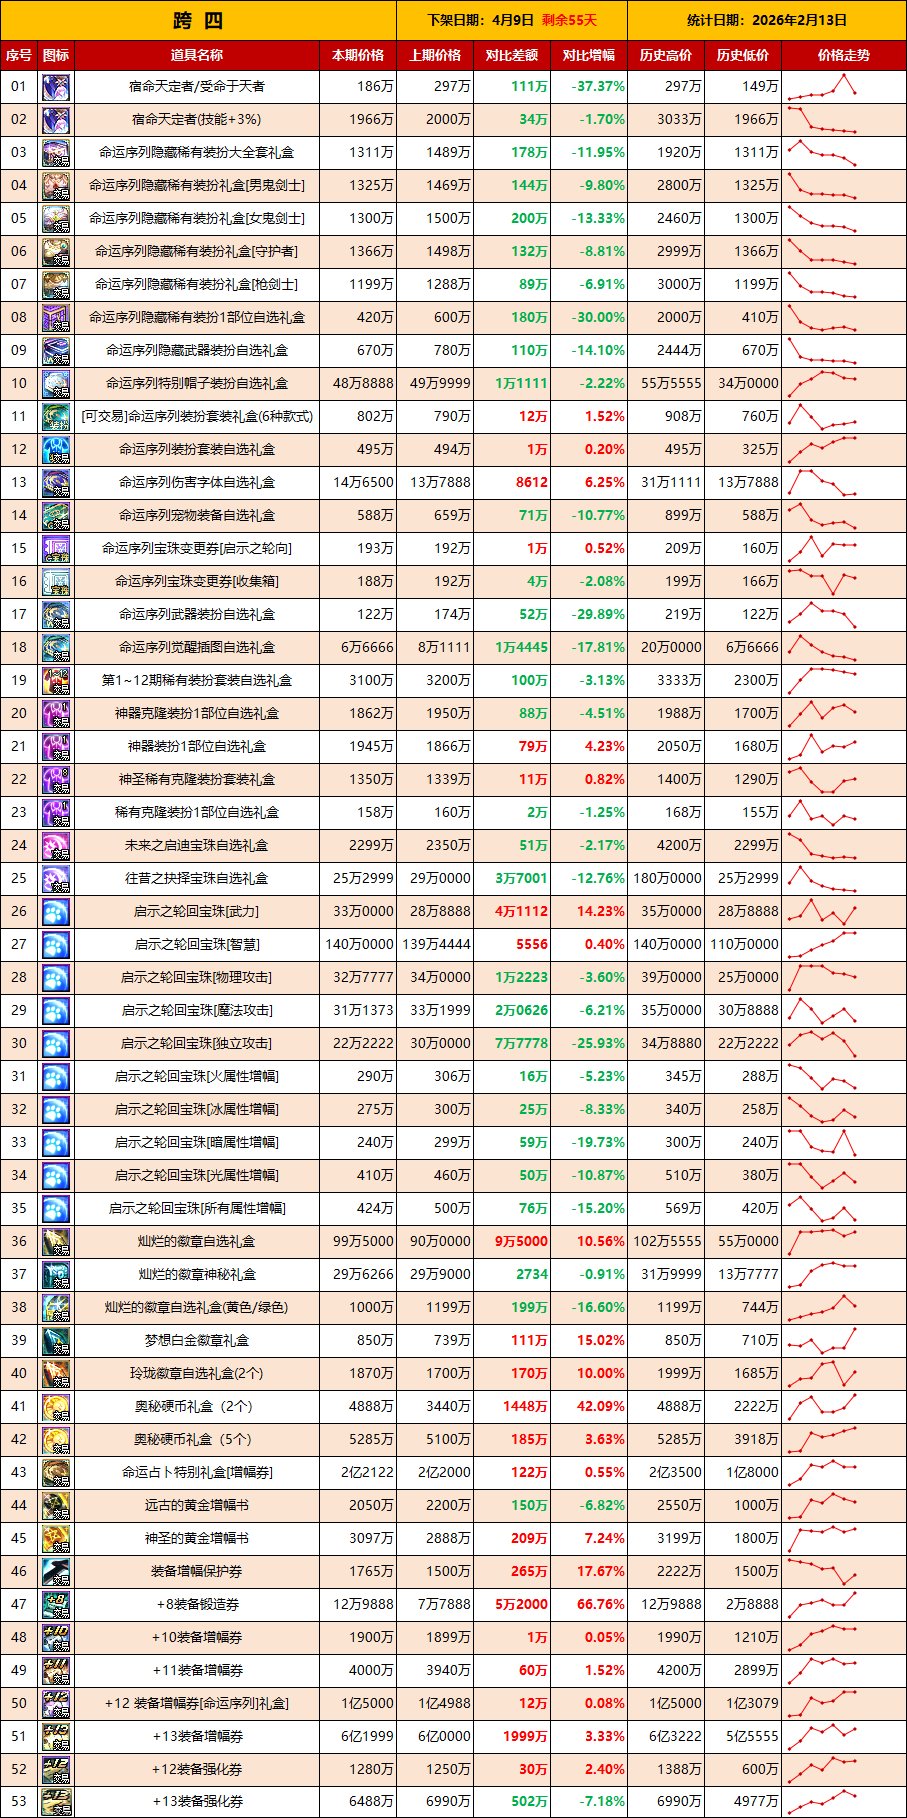Image resolution: width=907 pixels, height=1818 pixels.
Task: Select the +13装备增幅券 item icon
Action: pos(56,1737)
